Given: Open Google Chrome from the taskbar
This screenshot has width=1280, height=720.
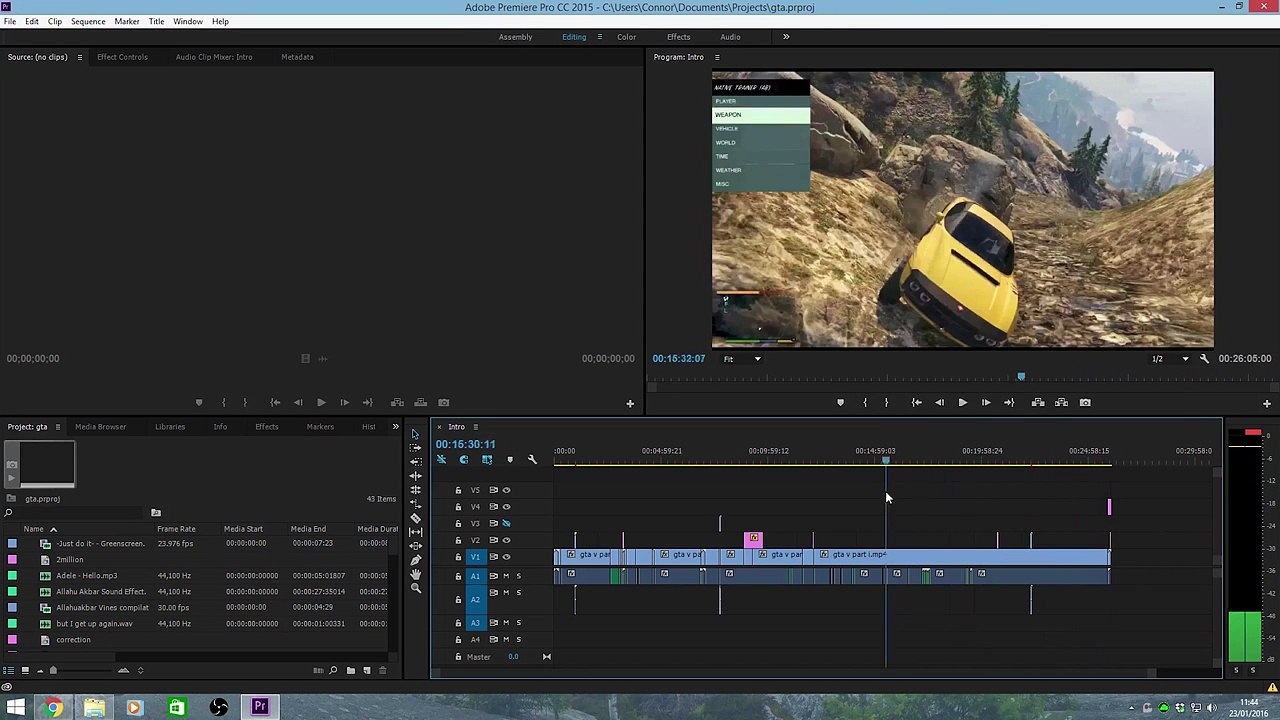Looking at the screenshot, I should [x=54, y=708].
